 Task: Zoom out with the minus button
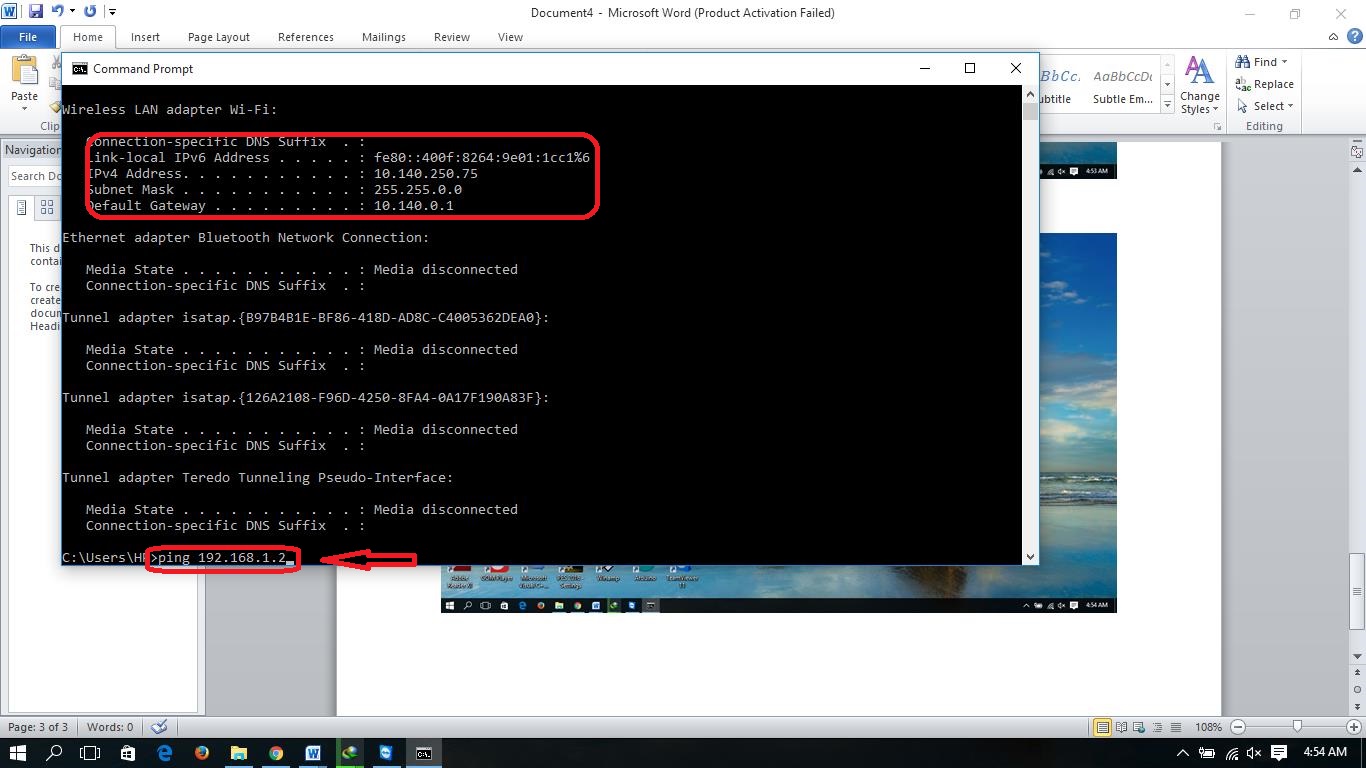(1238, 727)
